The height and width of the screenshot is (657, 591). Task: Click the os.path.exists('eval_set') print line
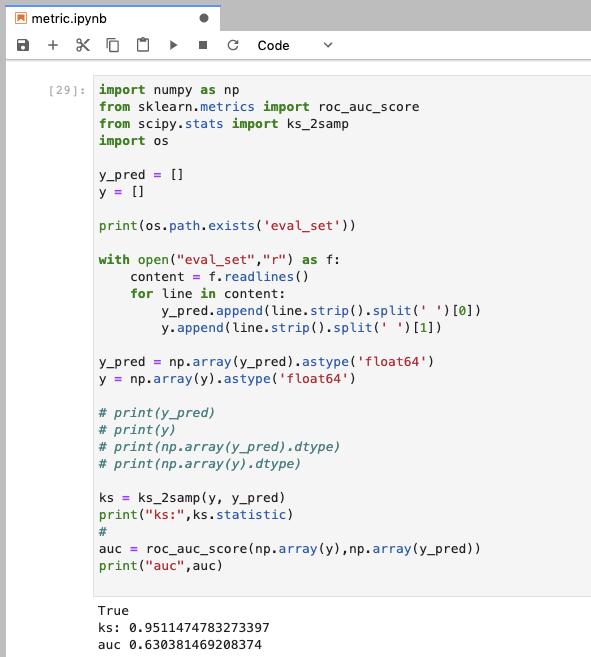click(x=227, y=226)
